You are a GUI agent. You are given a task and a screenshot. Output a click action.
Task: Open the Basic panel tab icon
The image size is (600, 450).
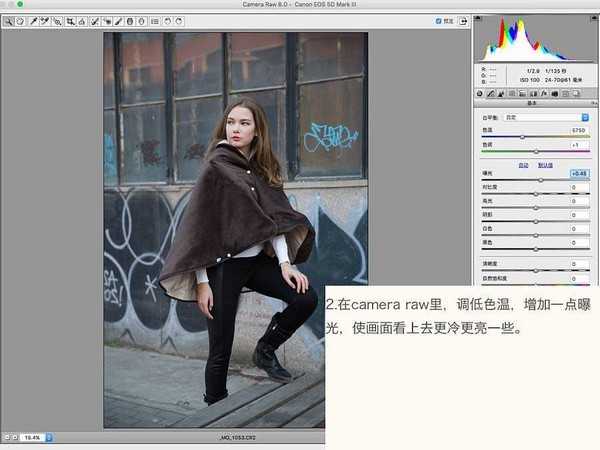[479, 93]
